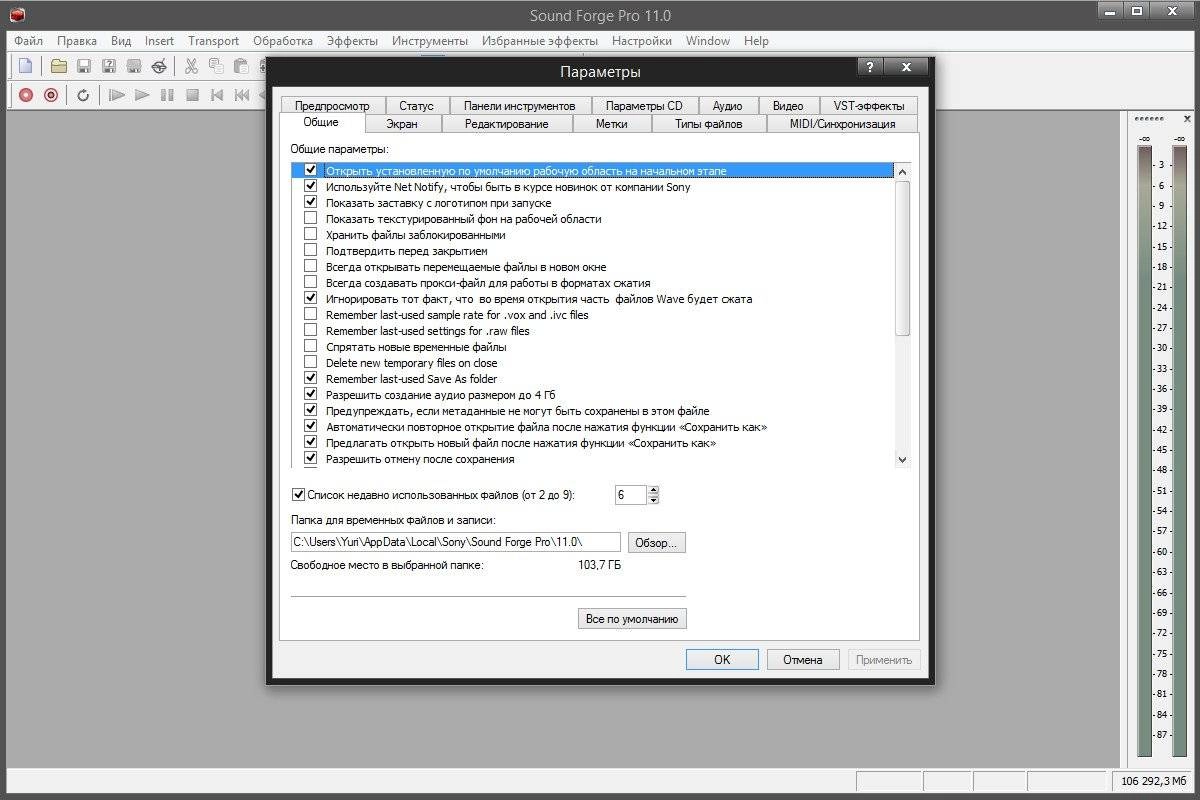Click the New file icon in toolbar
Viewport: 1200px width, 800px height.
26,67
